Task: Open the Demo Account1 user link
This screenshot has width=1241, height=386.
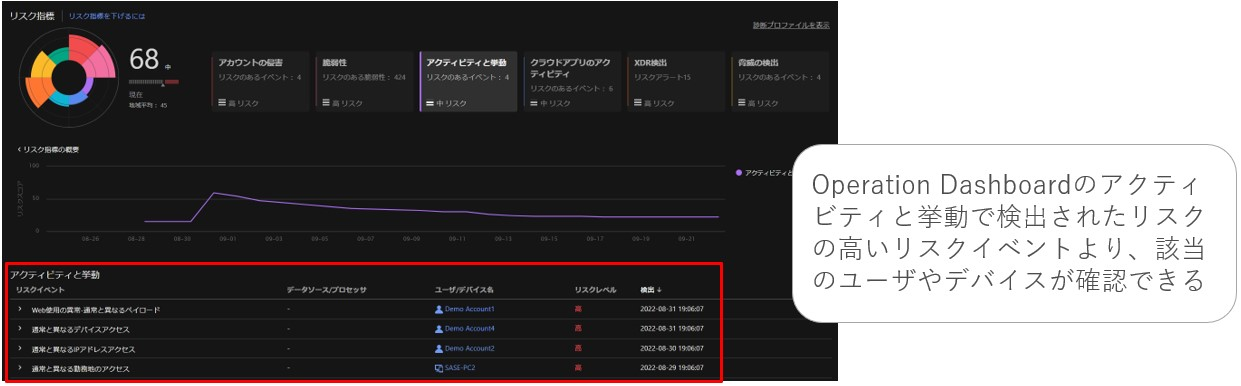Action: pos(470,309)
